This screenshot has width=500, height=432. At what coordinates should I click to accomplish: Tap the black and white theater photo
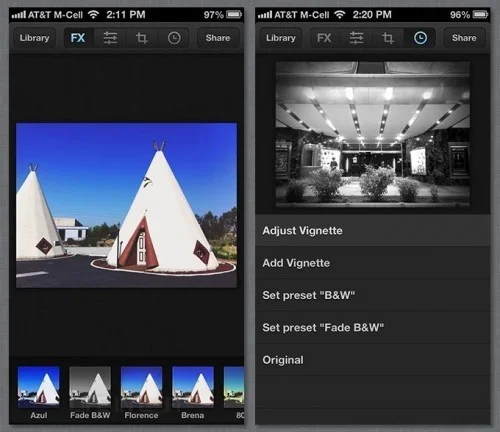(373, 134)
